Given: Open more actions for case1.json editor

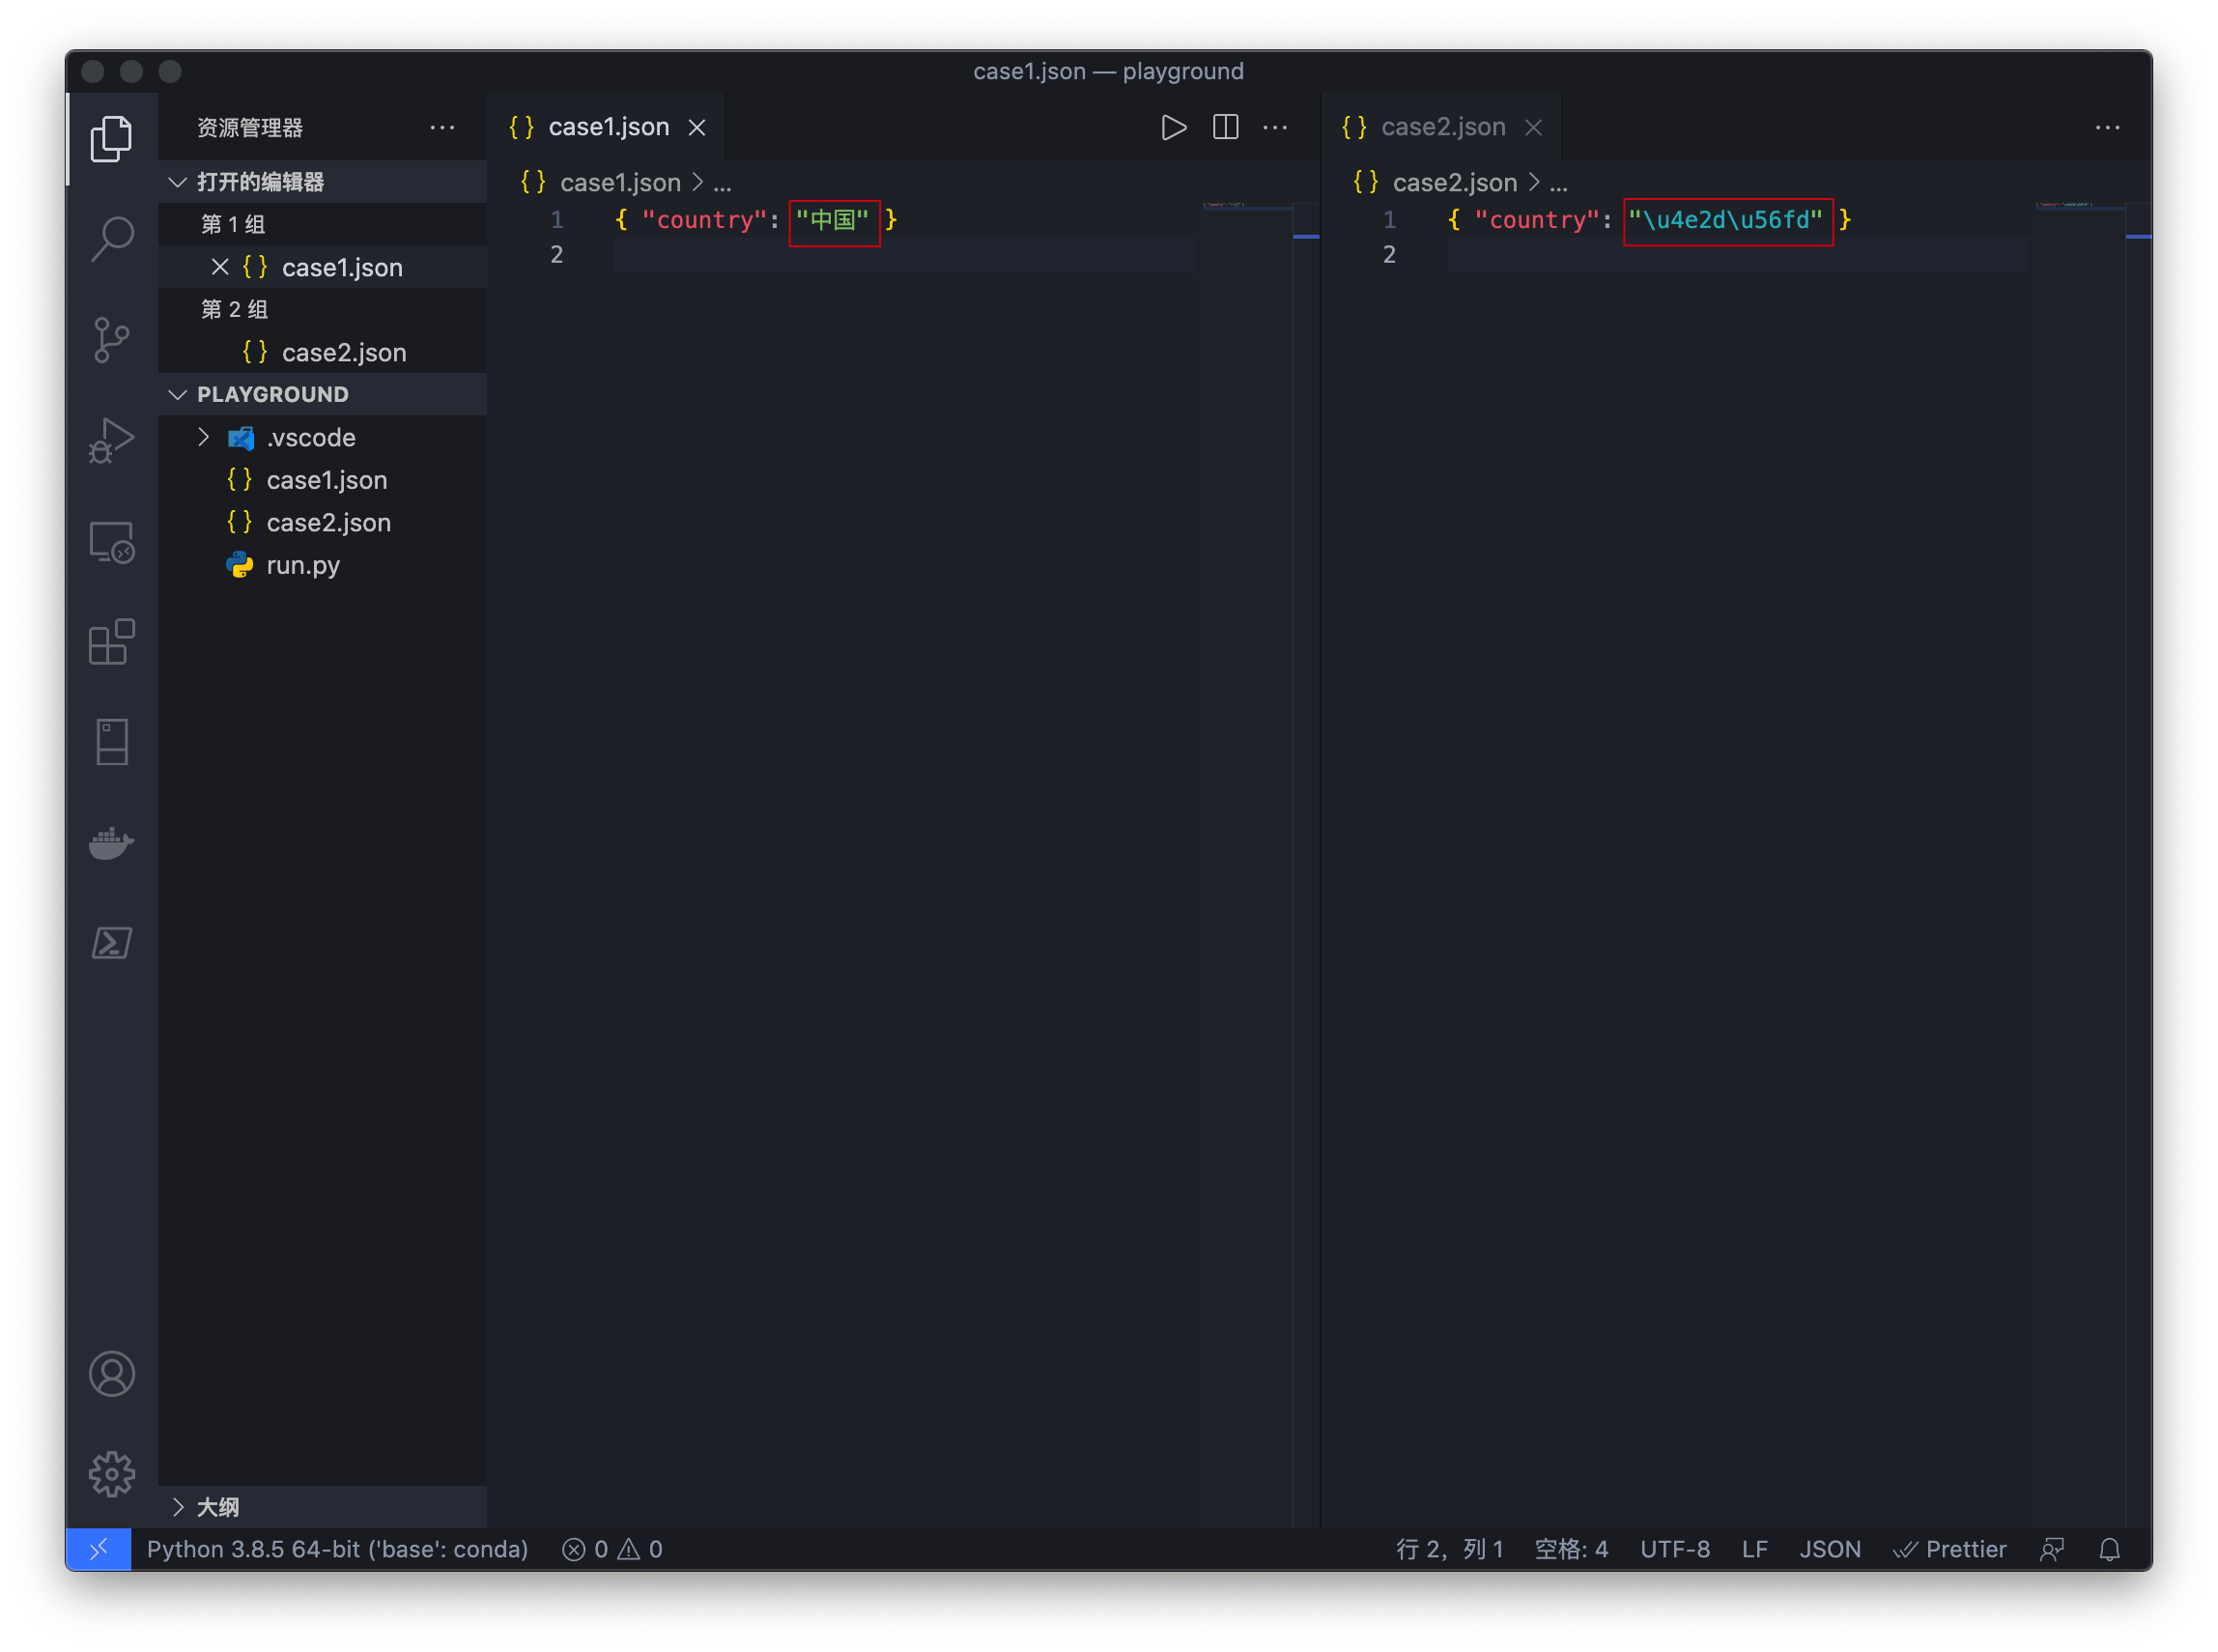Looking at the screenshot, I should 1275,127.
